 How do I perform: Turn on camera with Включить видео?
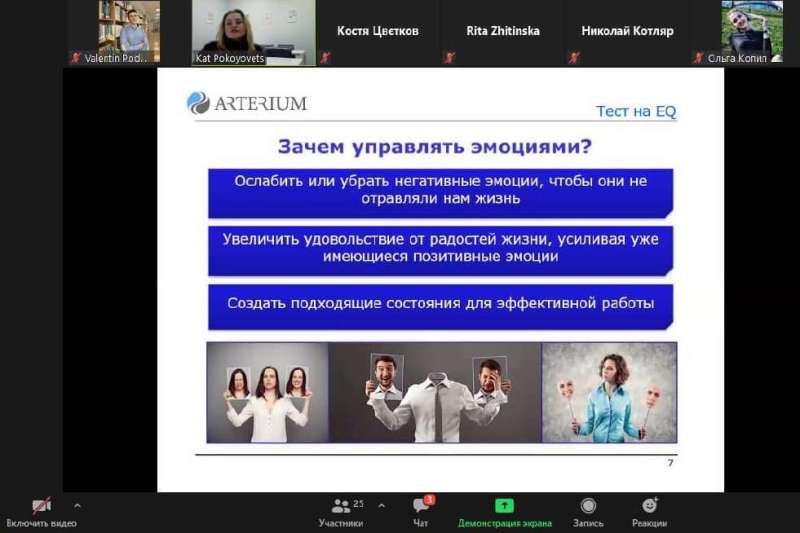pos(41,512)
